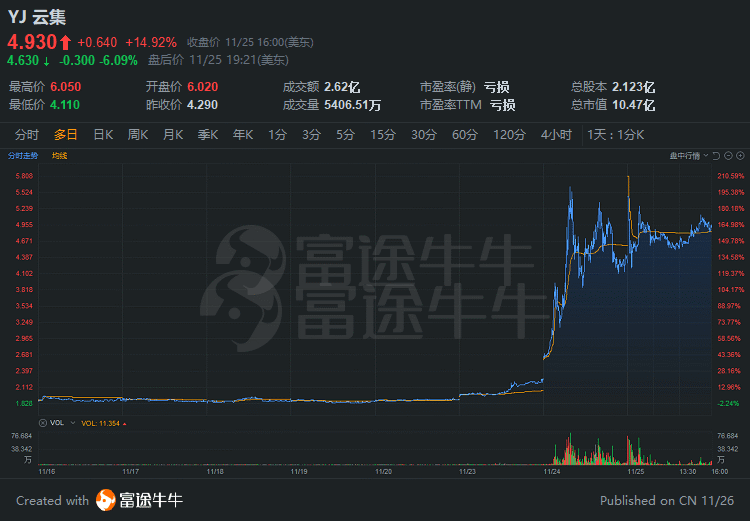Switch to the 年K yearly chart tab
750x521 pixels.
click(x=243, y=135)
